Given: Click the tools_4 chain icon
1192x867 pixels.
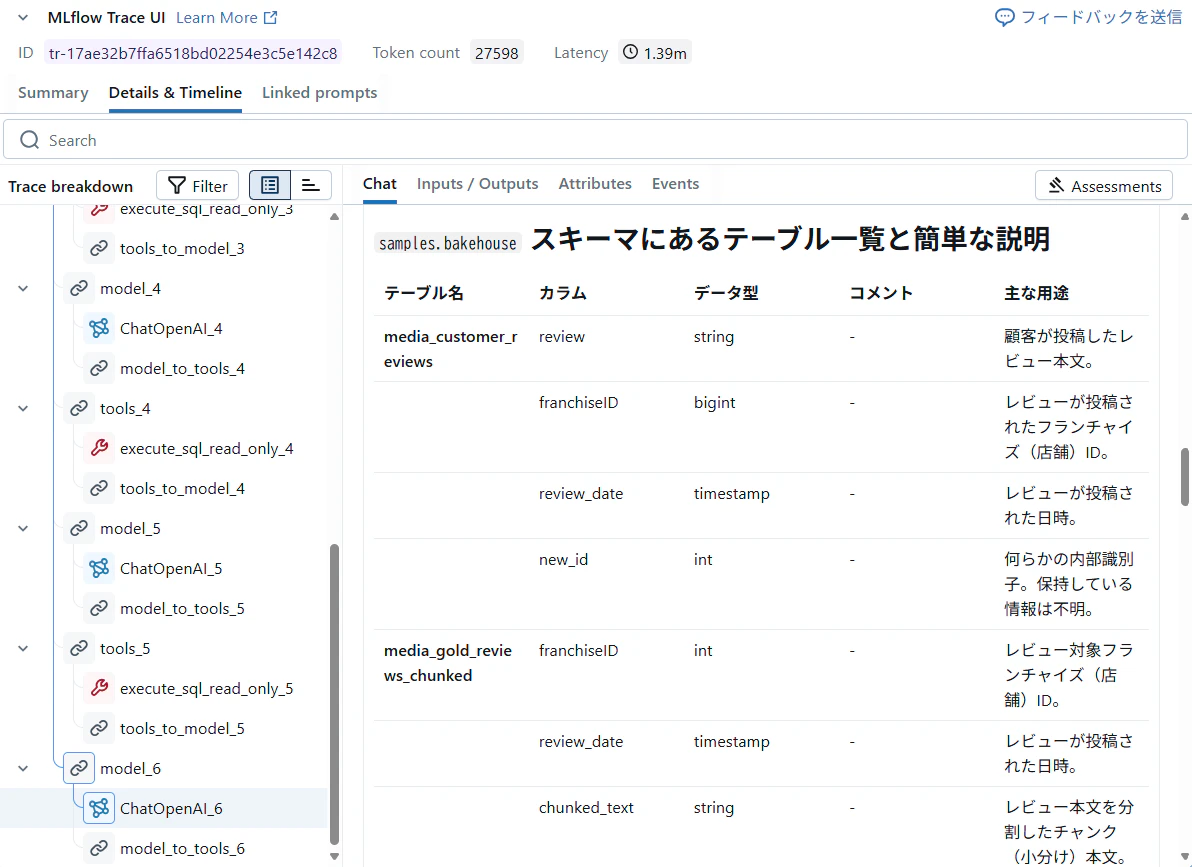Looking at the screenshot, I should pyautogui.click(x=79, y=409).
